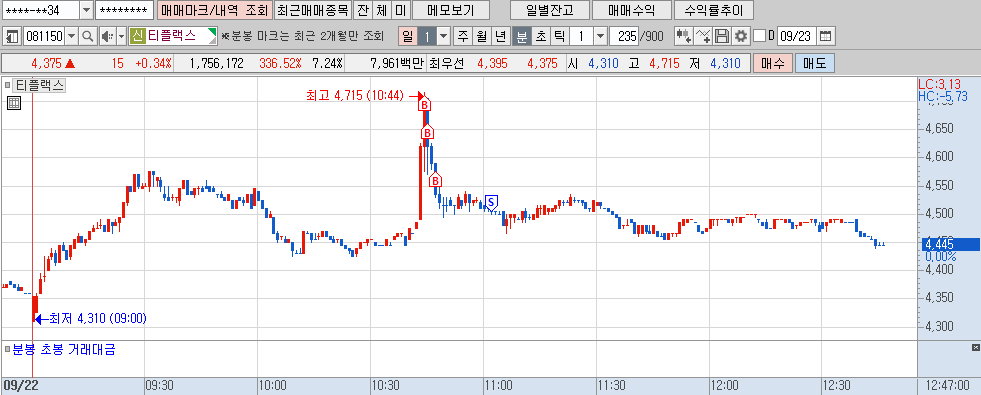Toggle the D date checkbox

(x=759, y=36)
